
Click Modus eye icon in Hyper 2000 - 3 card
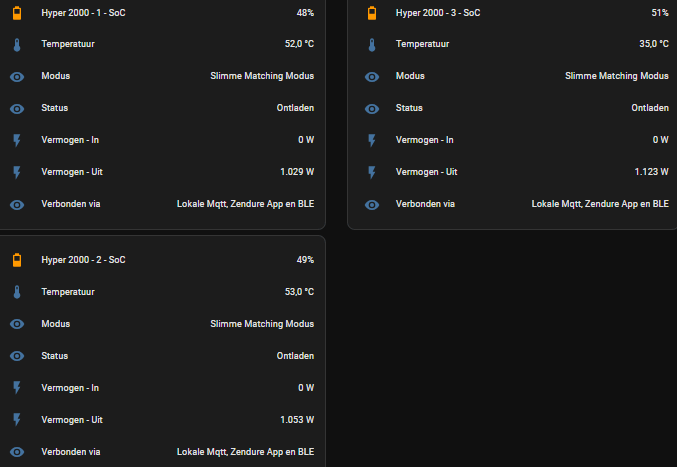tap(372, 77)
